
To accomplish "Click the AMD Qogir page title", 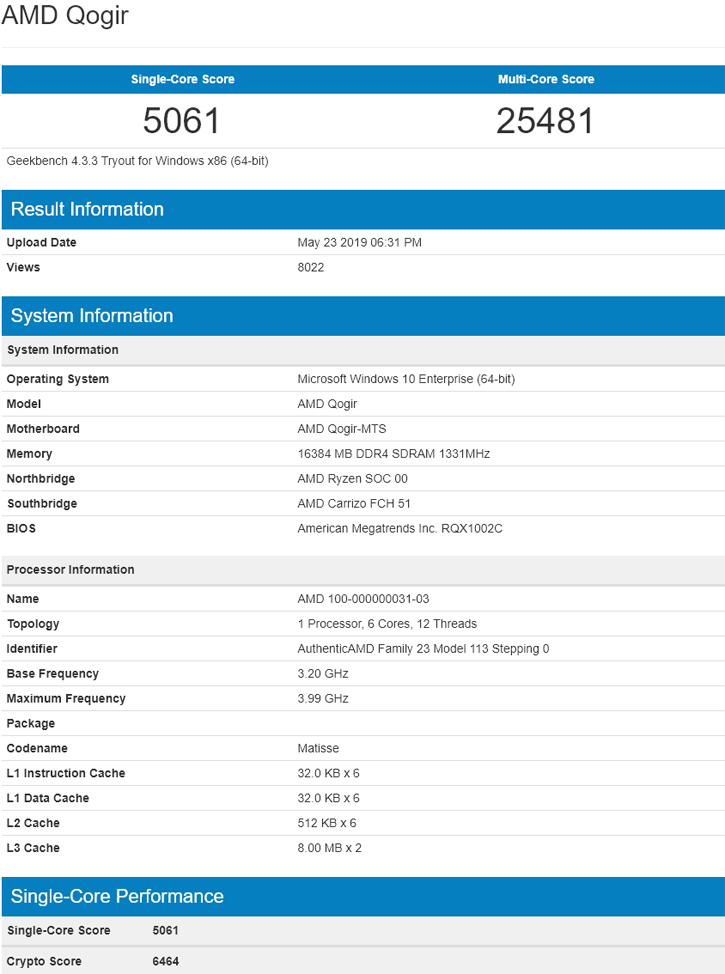I will (65, 15).
